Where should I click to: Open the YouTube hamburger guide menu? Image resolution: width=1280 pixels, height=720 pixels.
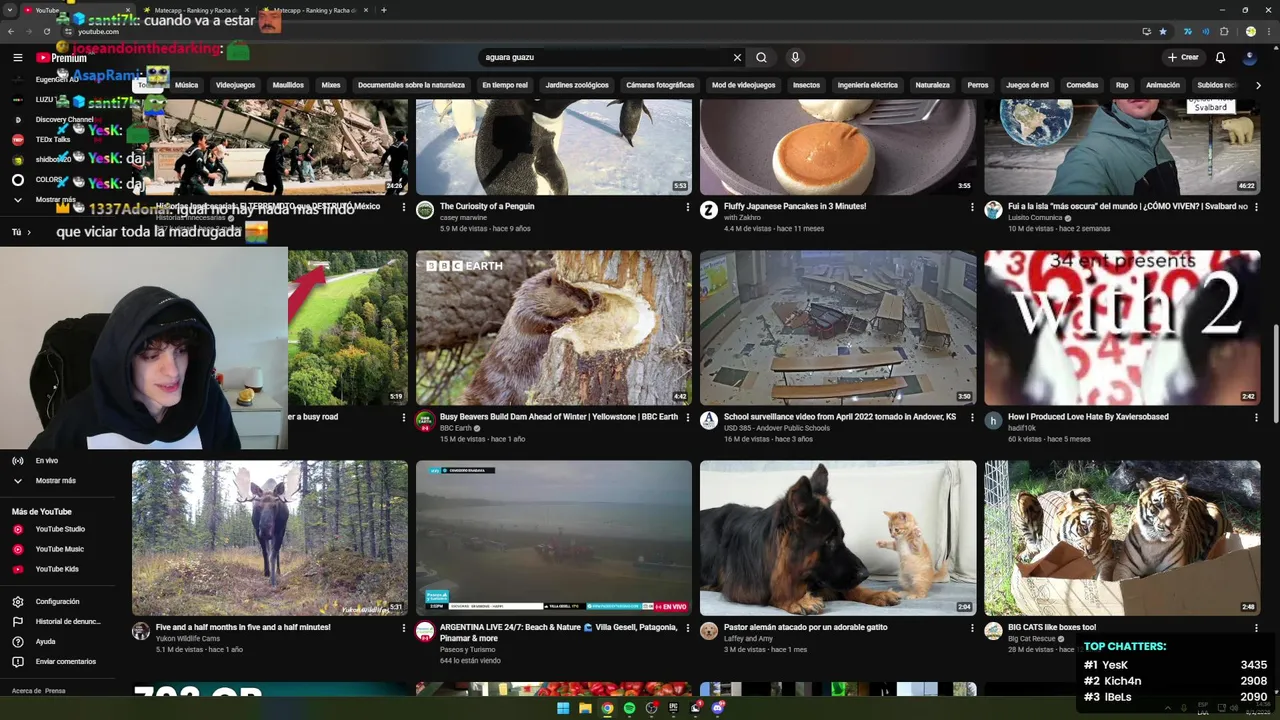click(18, 58)
